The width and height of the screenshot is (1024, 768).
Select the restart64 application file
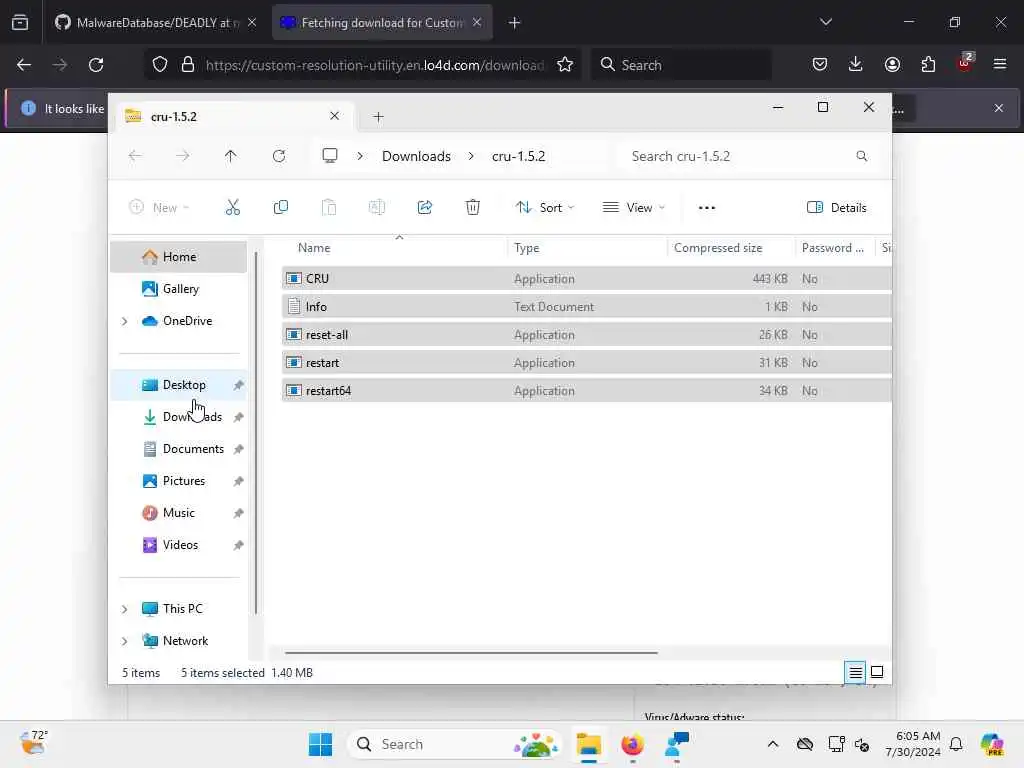586,391
